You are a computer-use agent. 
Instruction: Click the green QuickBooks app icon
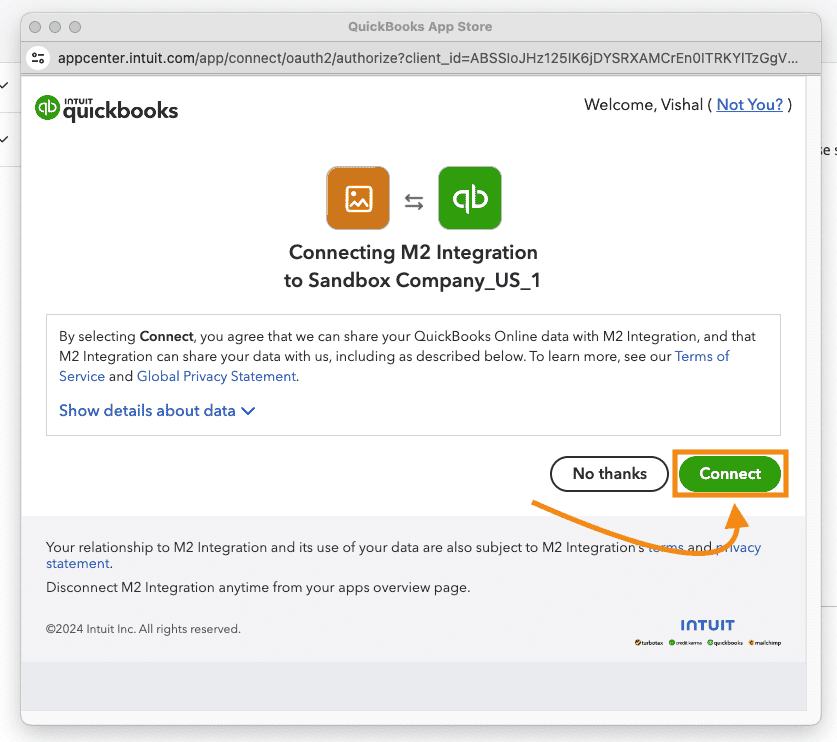point(469,197)
